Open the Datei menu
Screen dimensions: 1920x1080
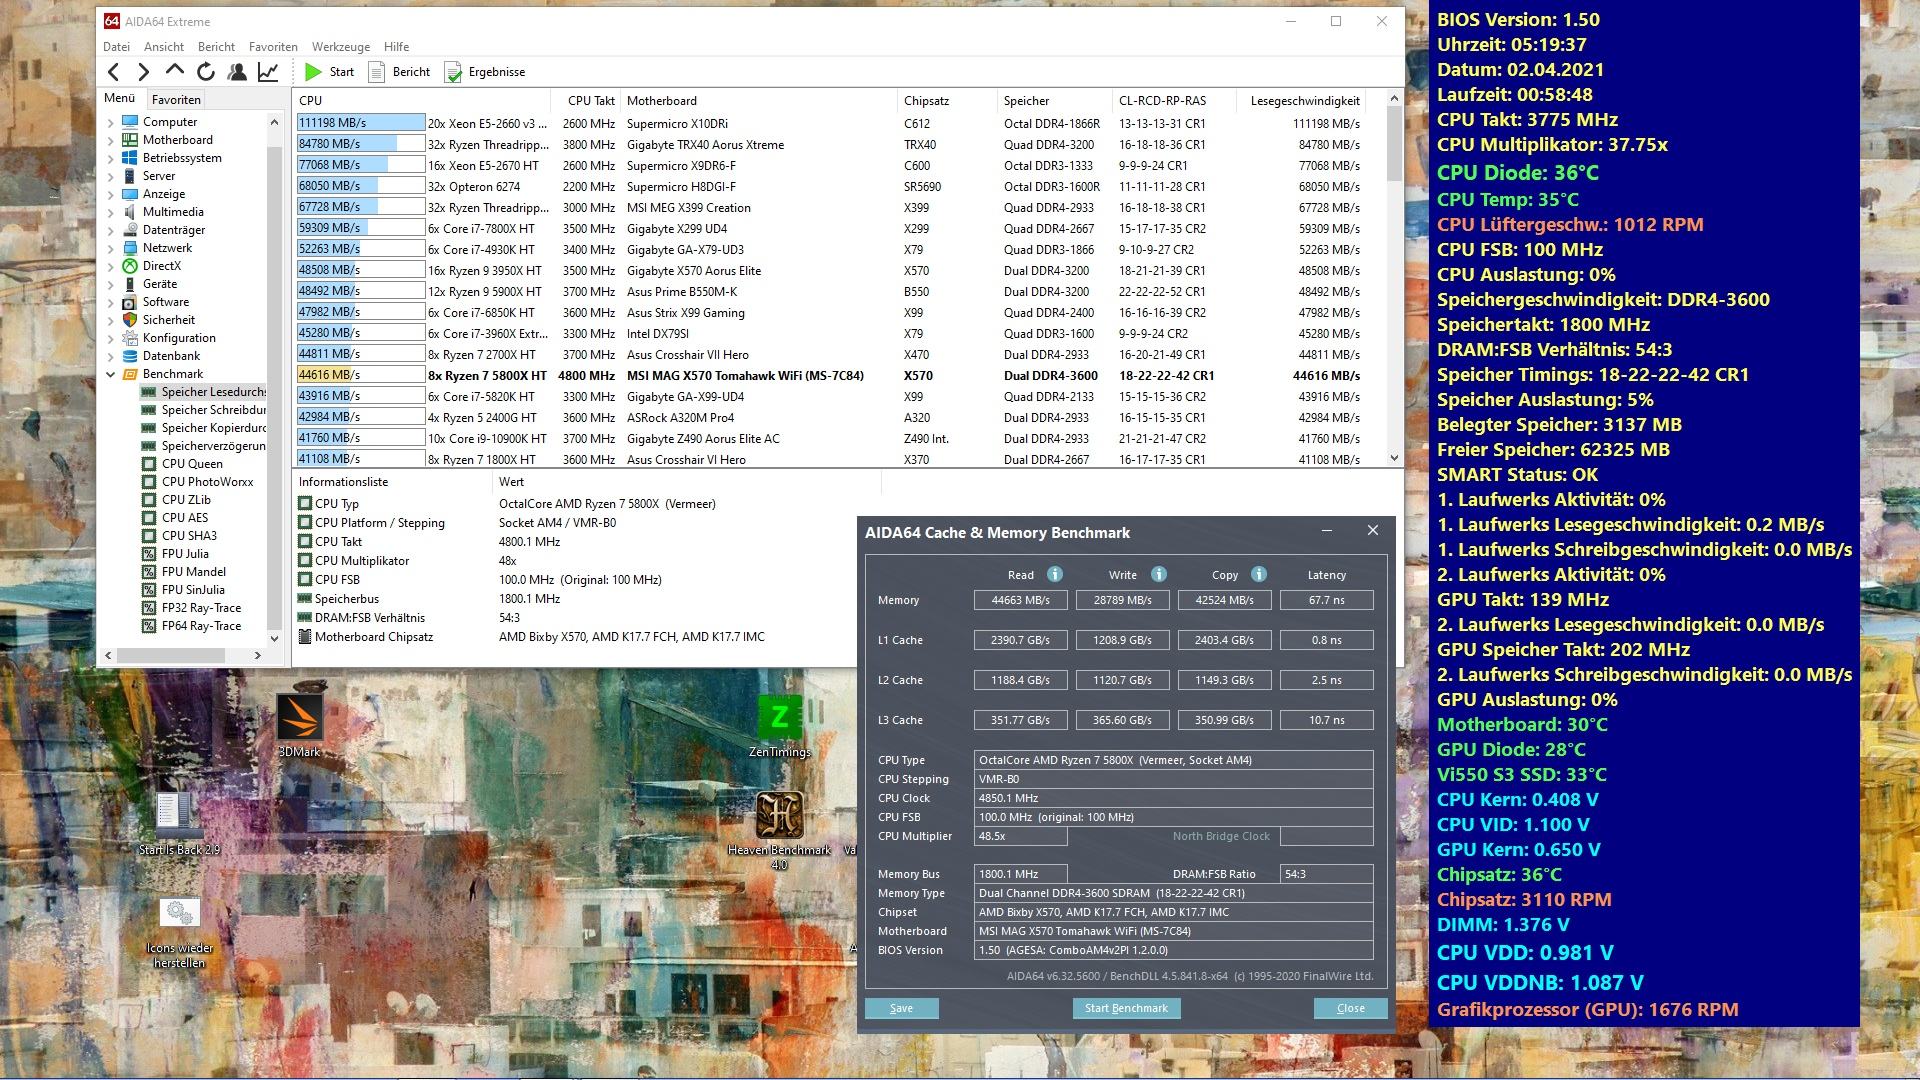coord(116,47)
